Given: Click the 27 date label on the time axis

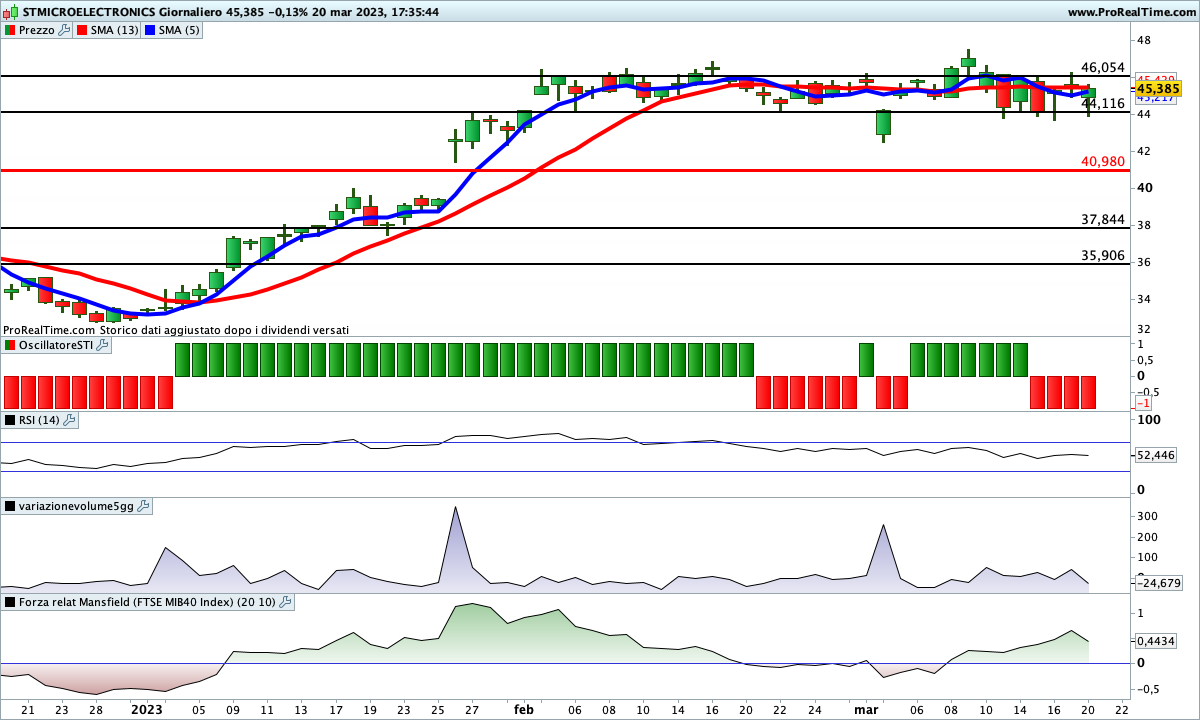Looking at the screenshot, I should click(x=471, y=709).
